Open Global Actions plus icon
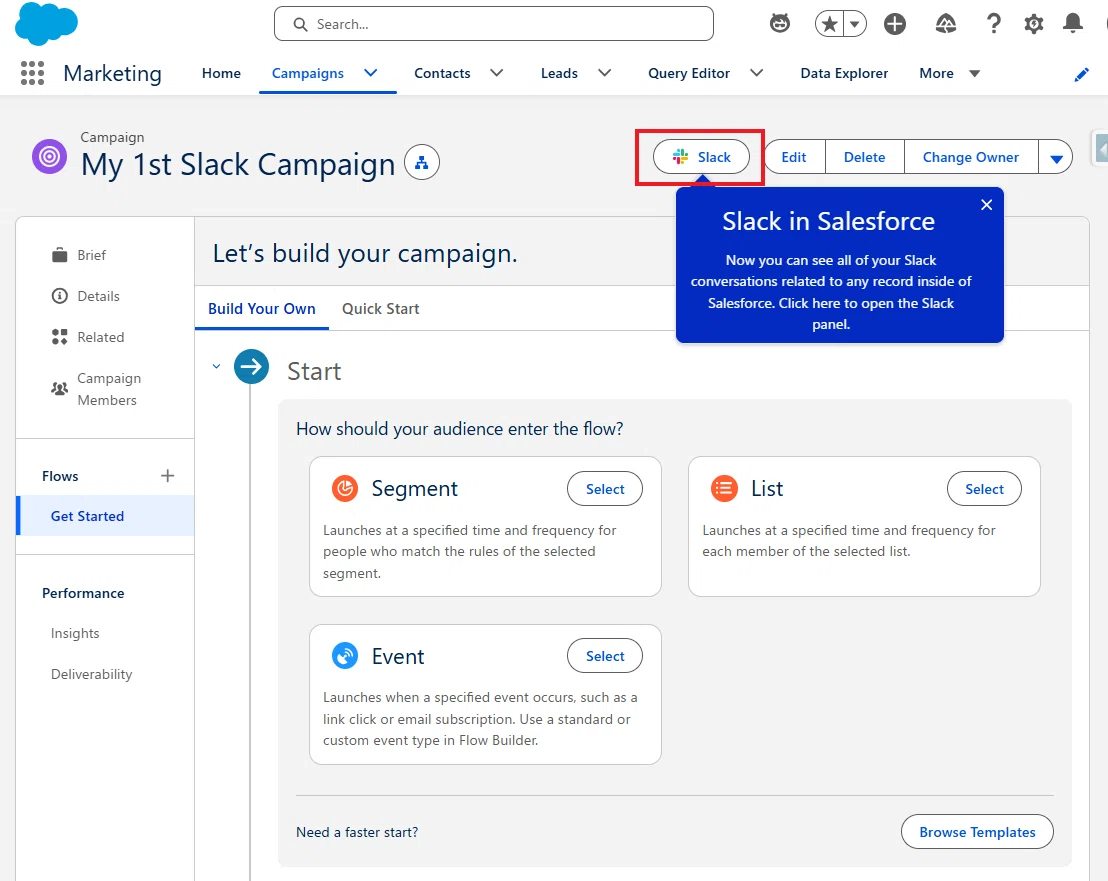This screenshot has width=1108, height=881. click(x=895, y=24)
